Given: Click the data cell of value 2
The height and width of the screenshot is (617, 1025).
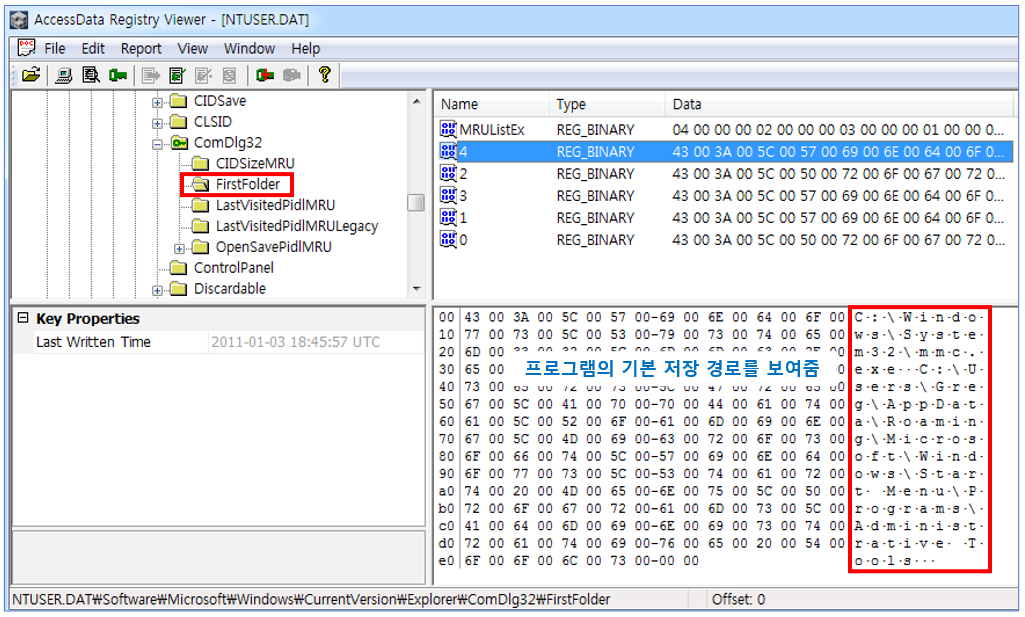Looking at the screenshot, I should coord(839,174).
